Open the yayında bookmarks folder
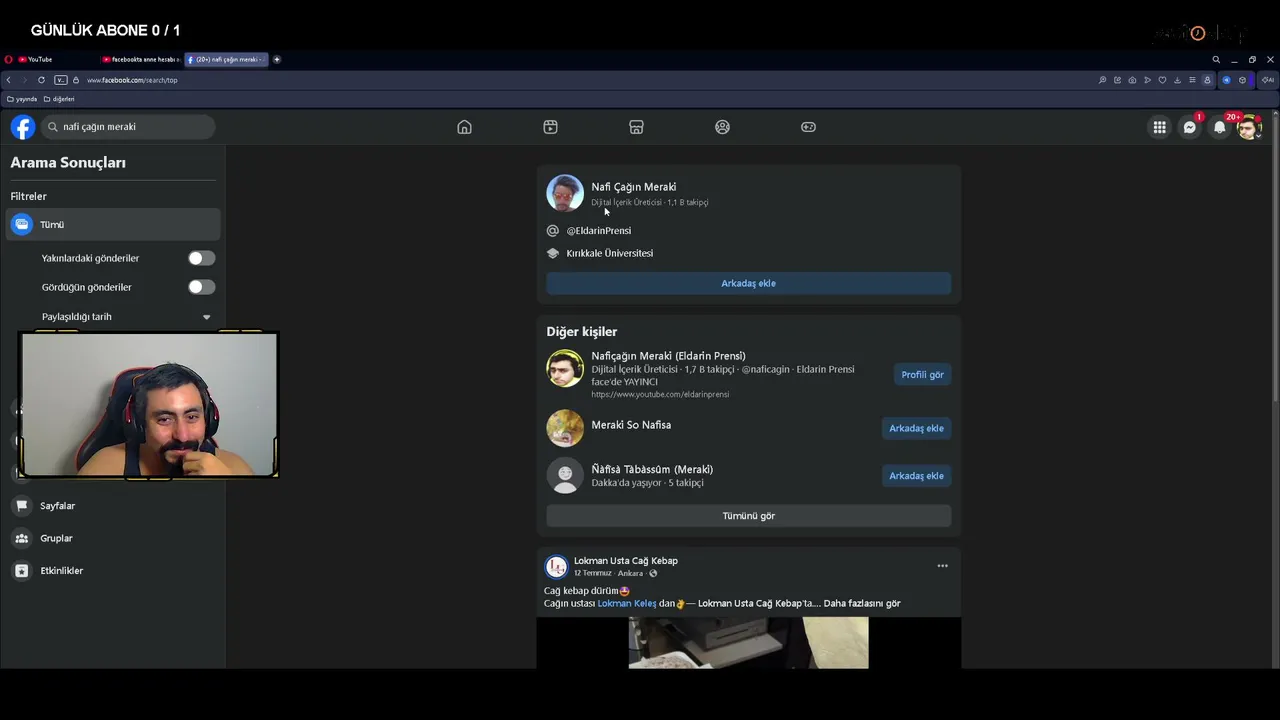The width and height of the screenshot is (1280, 720). click(x=22, y=99)
